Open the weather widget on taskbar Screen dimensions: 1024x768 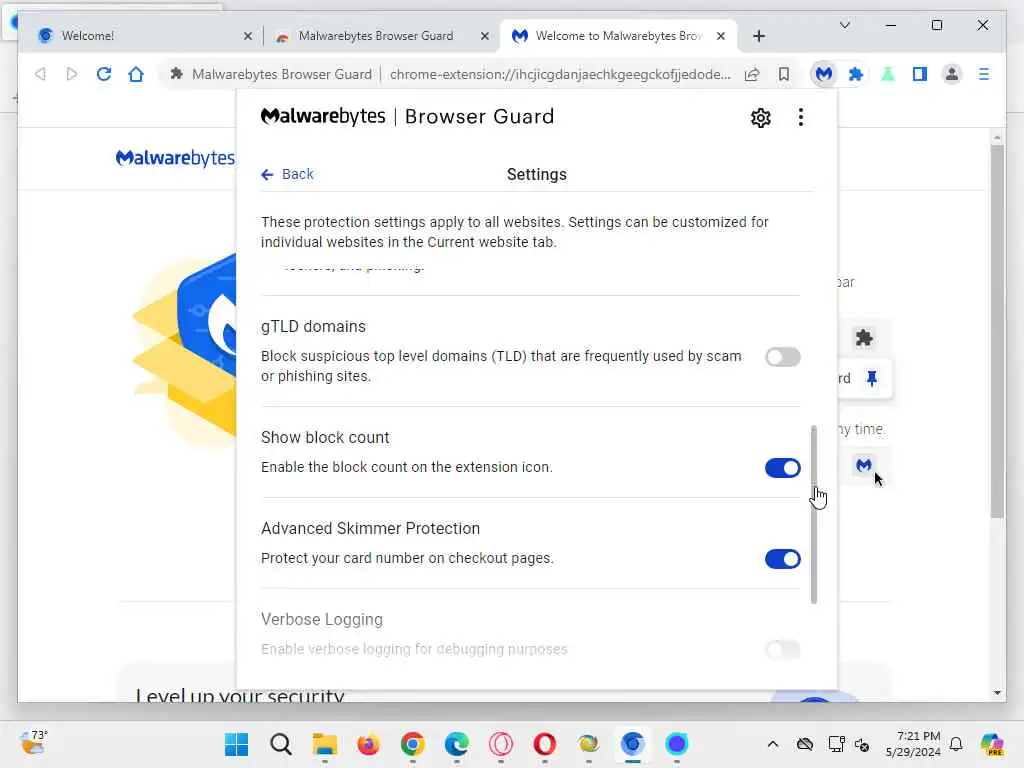pyautogui.click(x=34, y=743)
